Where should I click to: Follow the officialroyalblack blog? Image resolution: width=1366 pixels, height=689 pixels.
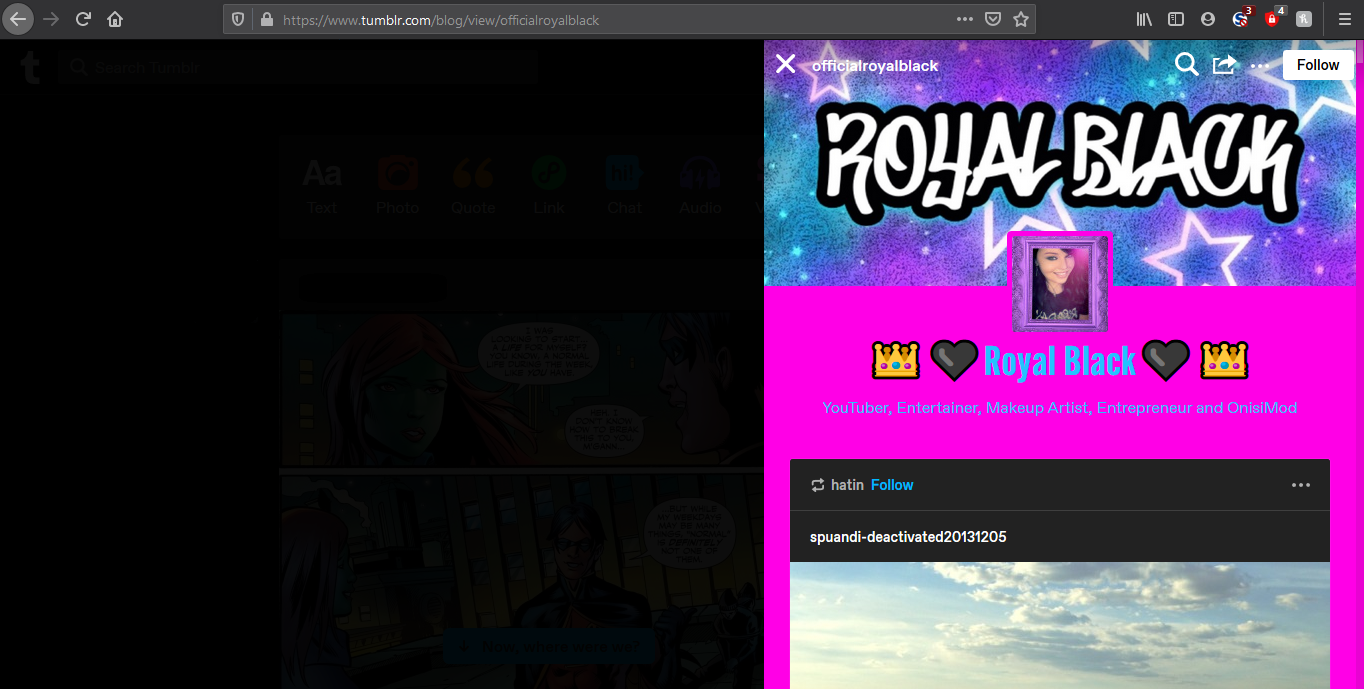(1318, 65)
